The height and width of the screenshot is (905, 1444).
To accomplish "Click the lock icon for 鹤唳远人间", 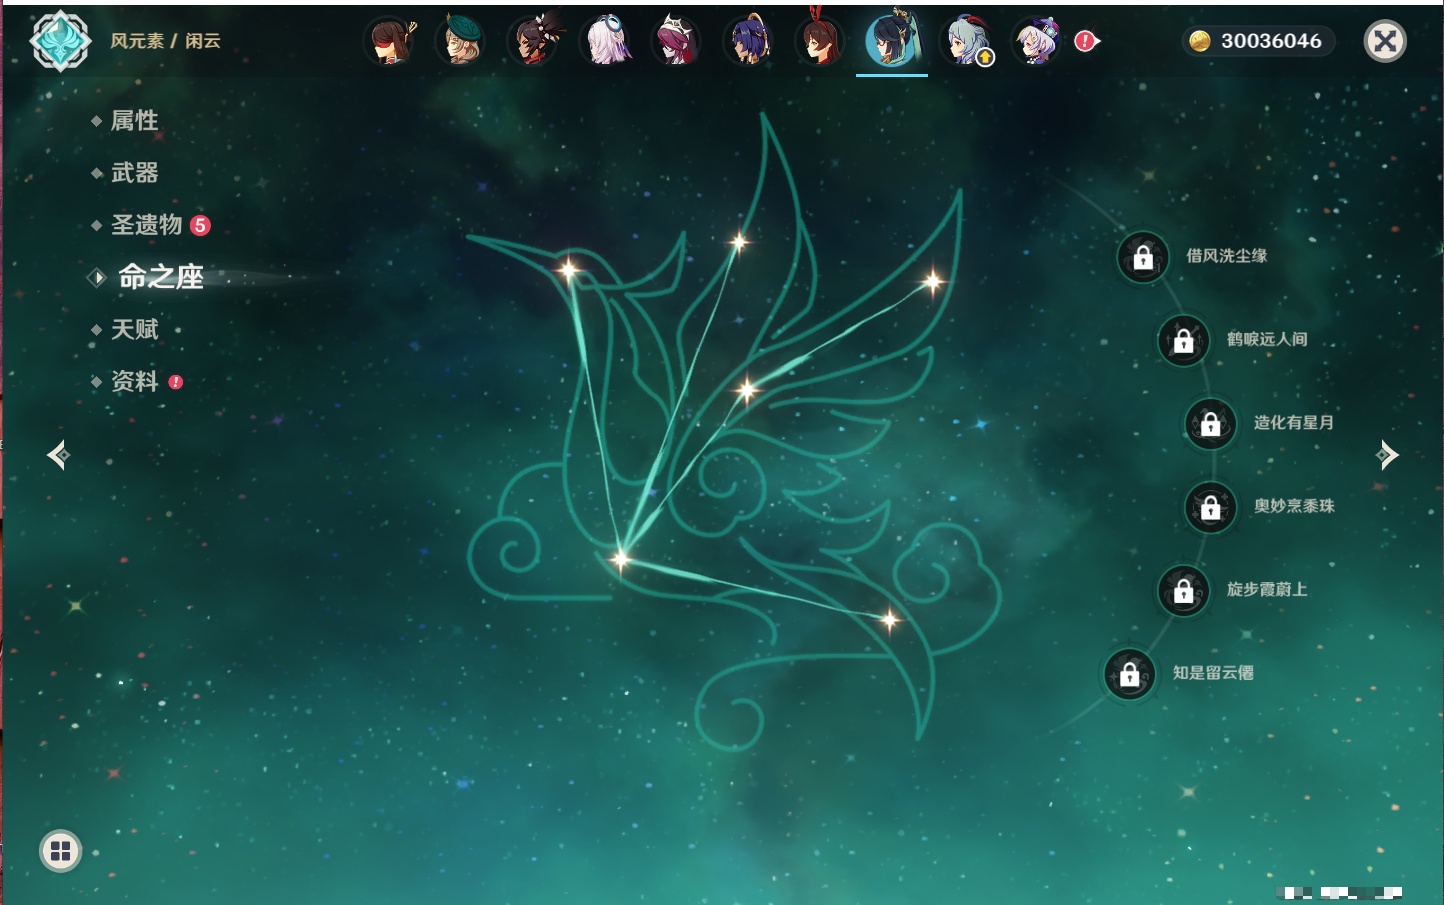I will 1184,340.
